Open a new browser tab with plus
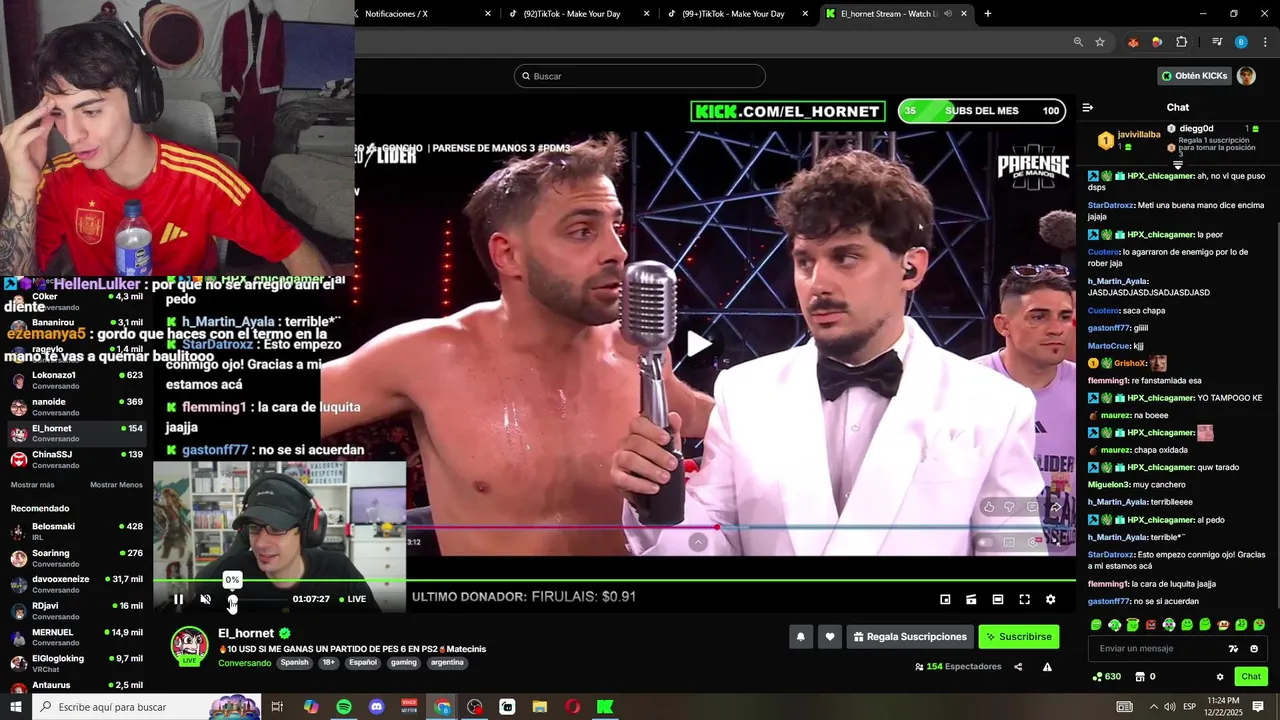 (988, 14)
